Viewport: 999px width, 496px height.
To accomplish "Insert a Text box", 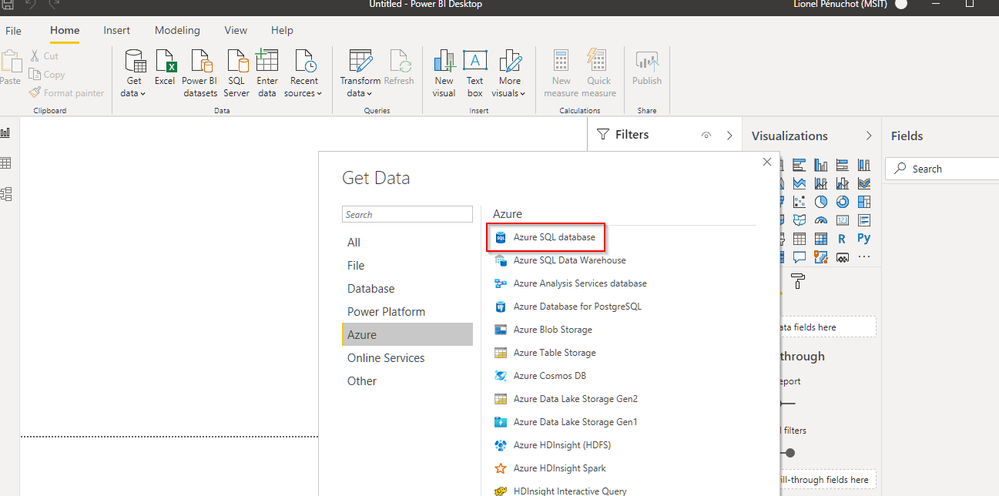I will pyautogui.click(x=475, y=73).
